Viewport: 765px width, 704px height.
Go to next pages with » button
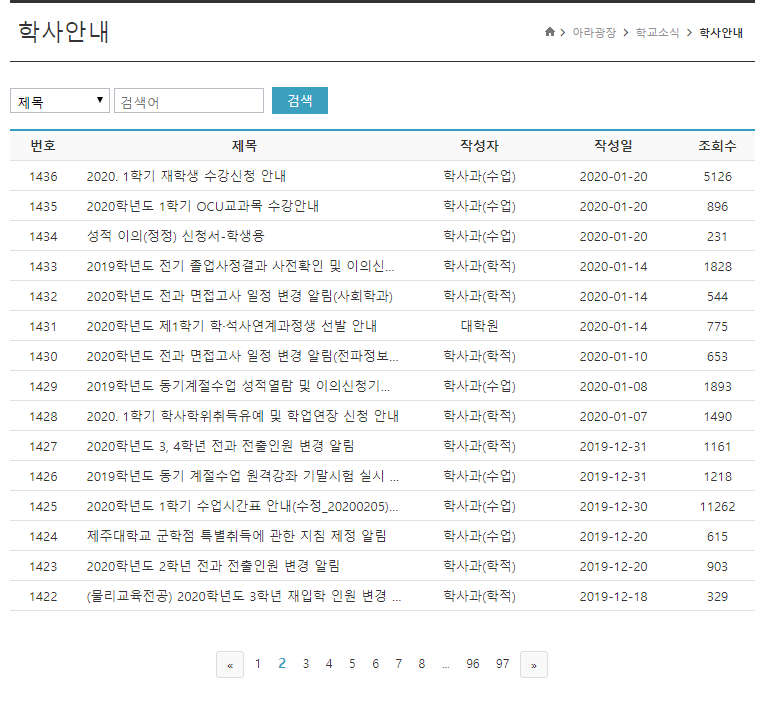pos(534,664)
